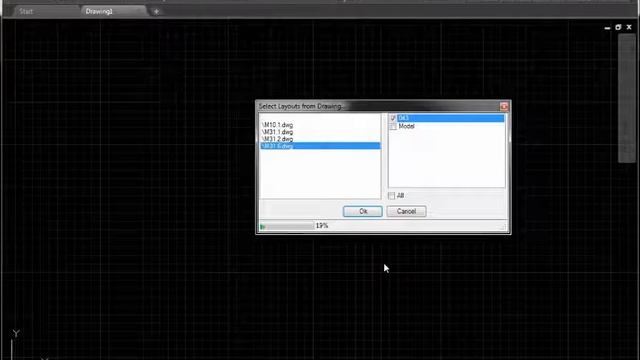The image size is (640, 360).
Task: Check the Model layout checkbox
Action: pos(393,127)
